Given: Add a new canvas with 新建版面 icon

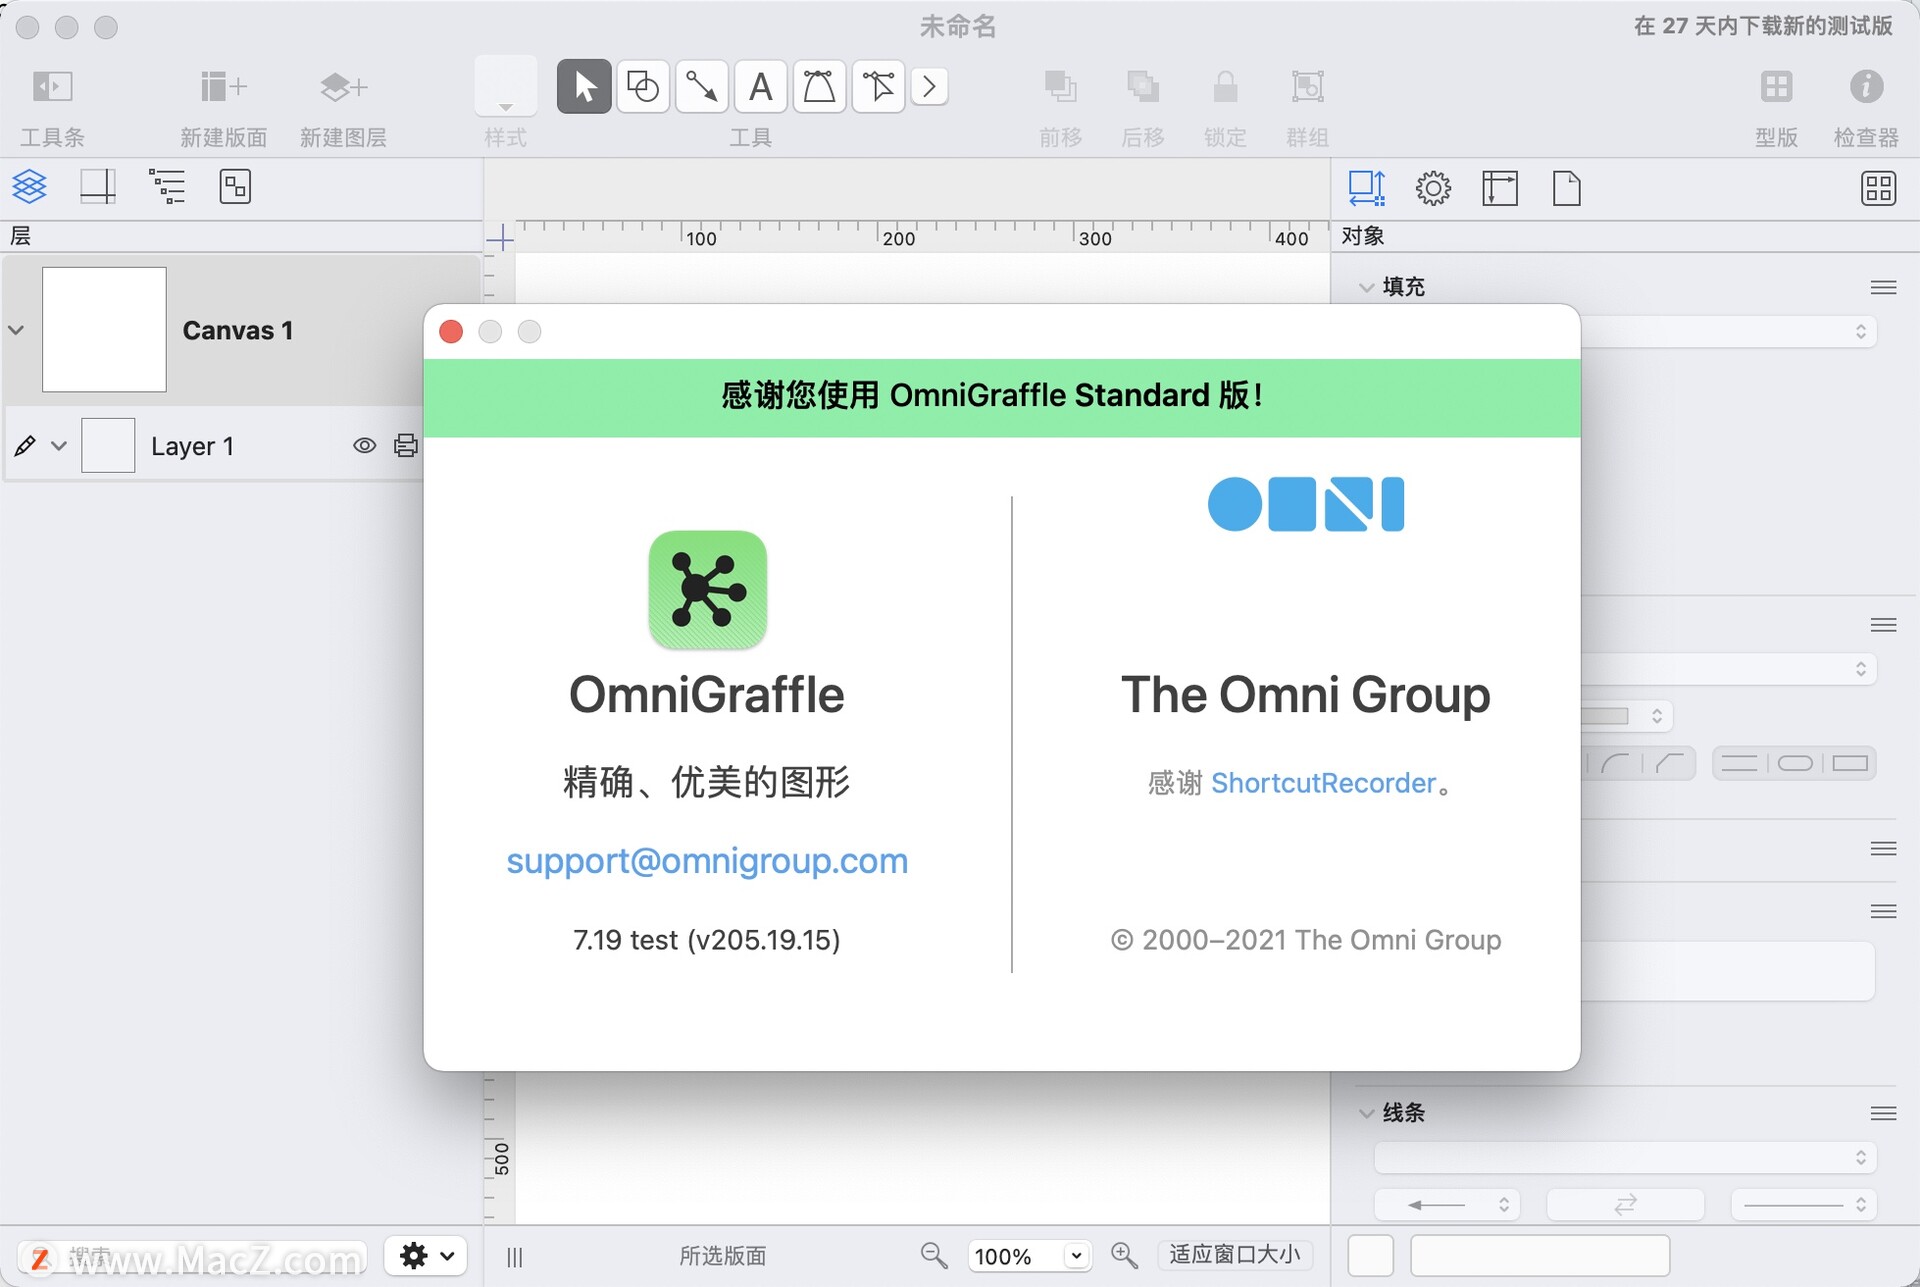Looking at the screenshot, I should coord(223,87).
